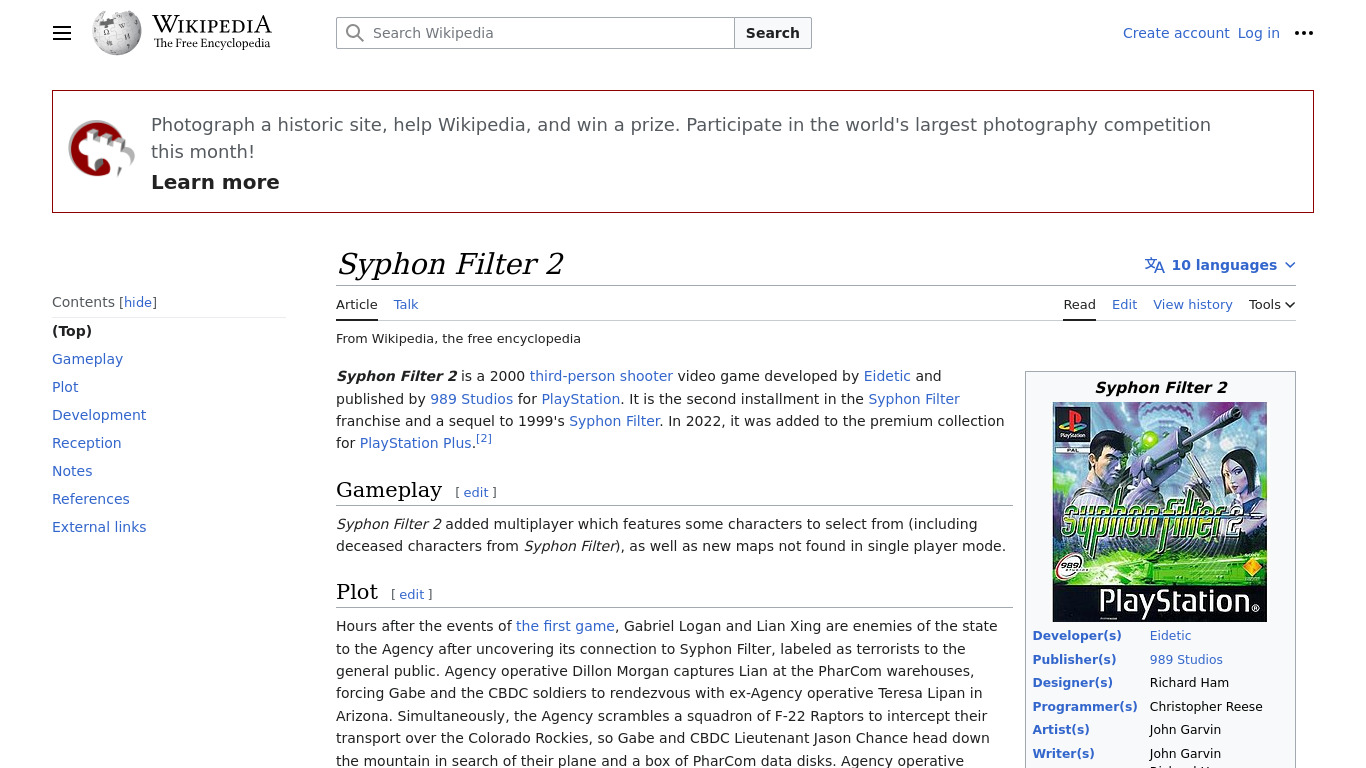Open the Syphon Filter 2 cover image
This screenshot has width=1366, height=768.
[1160, 512]
